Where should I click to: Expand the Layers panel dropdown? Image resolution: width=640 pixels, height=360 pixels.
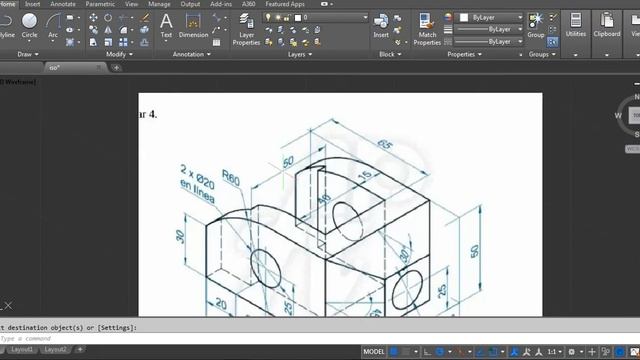[x=300, y=54]
